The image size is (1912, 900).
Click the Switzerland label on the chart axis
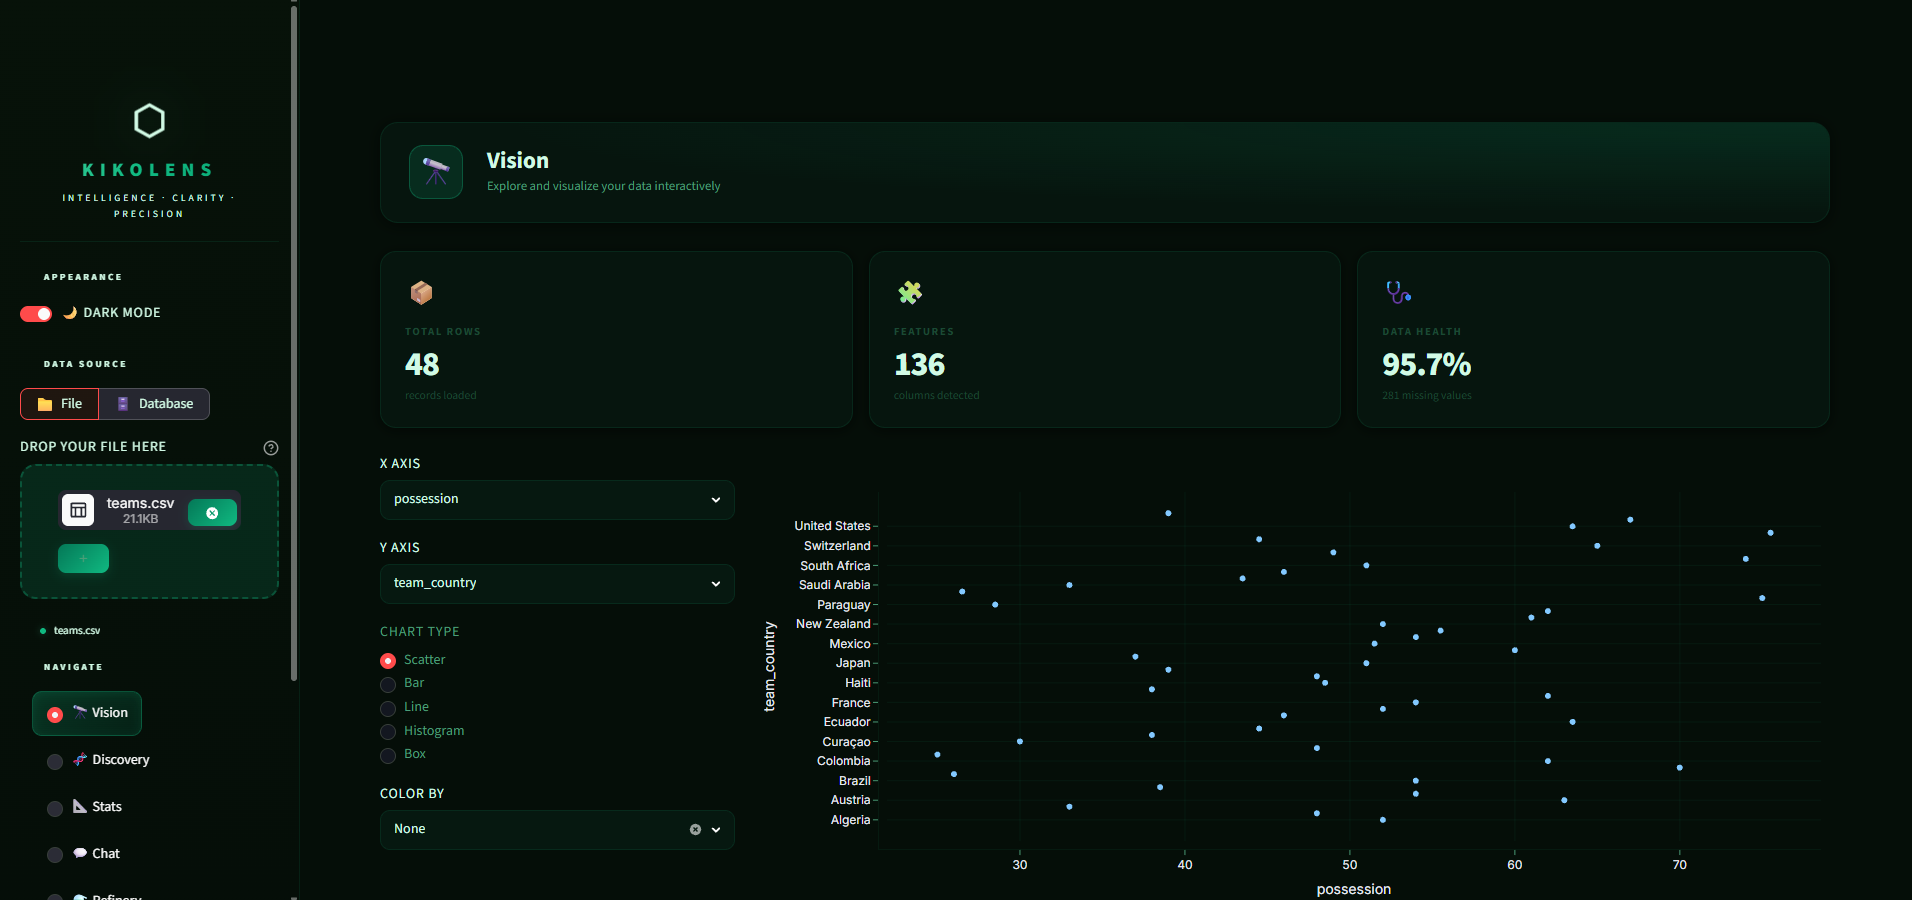pos(837,546)
